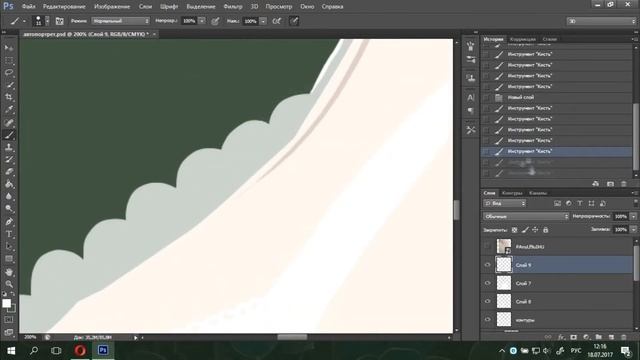Open the brush Mode dropdown Нормальный

[120, 21]
